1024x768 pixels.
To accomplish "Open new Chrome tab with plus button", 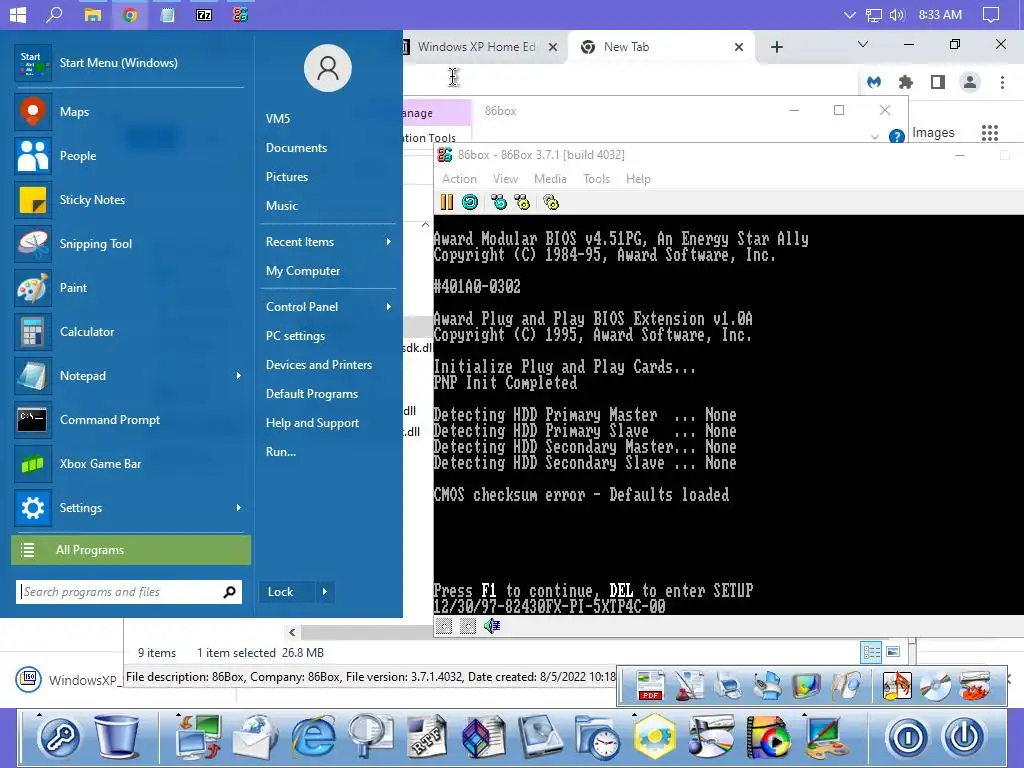I will [776, 47].
